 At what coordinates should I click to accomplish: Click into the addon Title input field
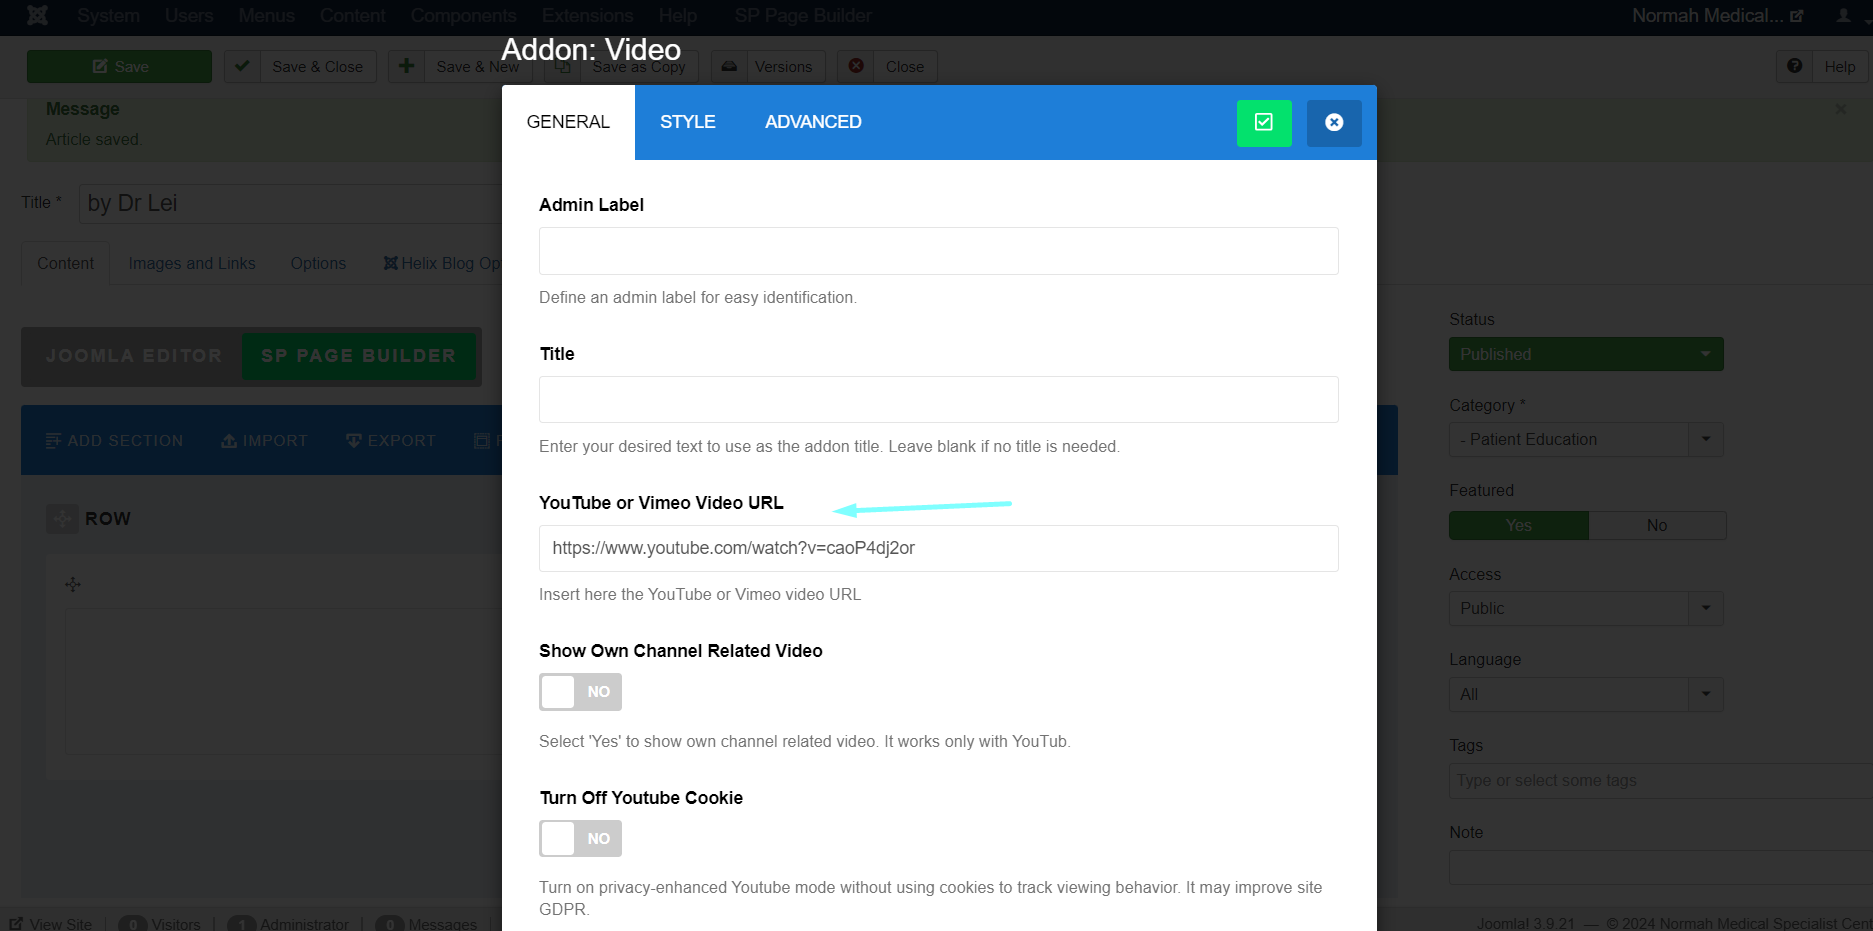click(x=938, y=400)
